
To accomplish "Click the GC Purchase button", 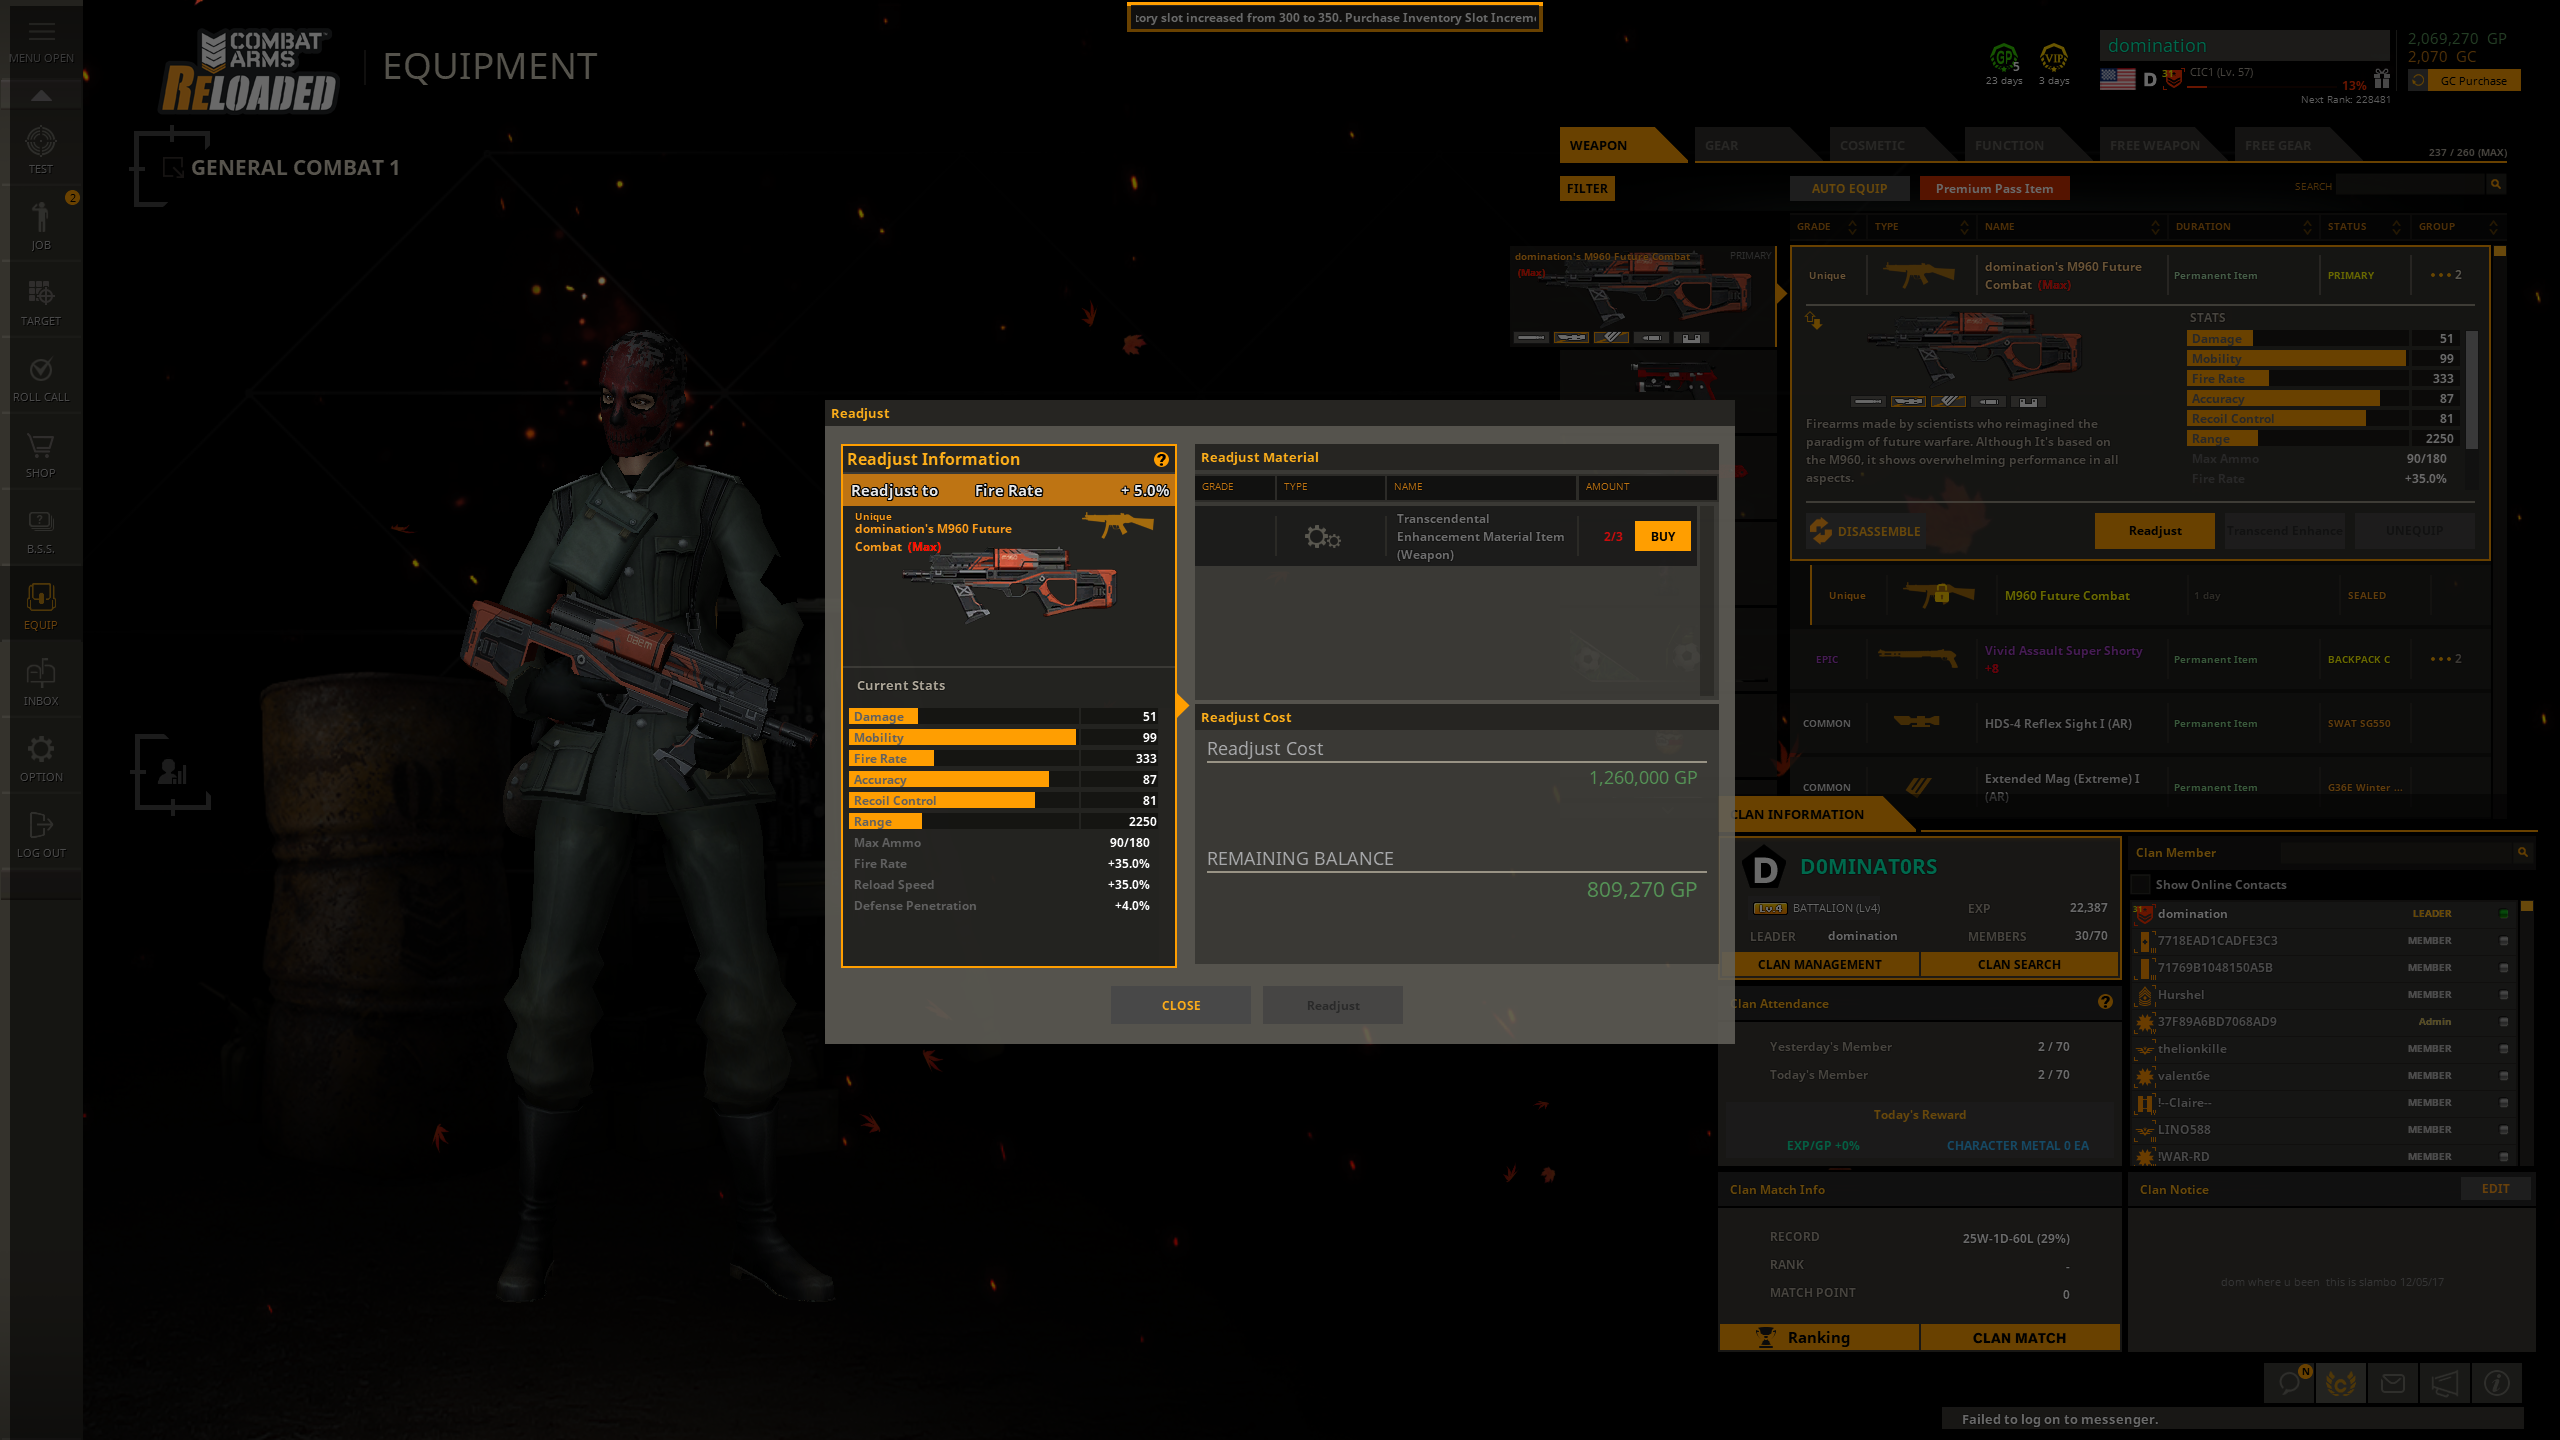I will click(x=2474, y=81).
